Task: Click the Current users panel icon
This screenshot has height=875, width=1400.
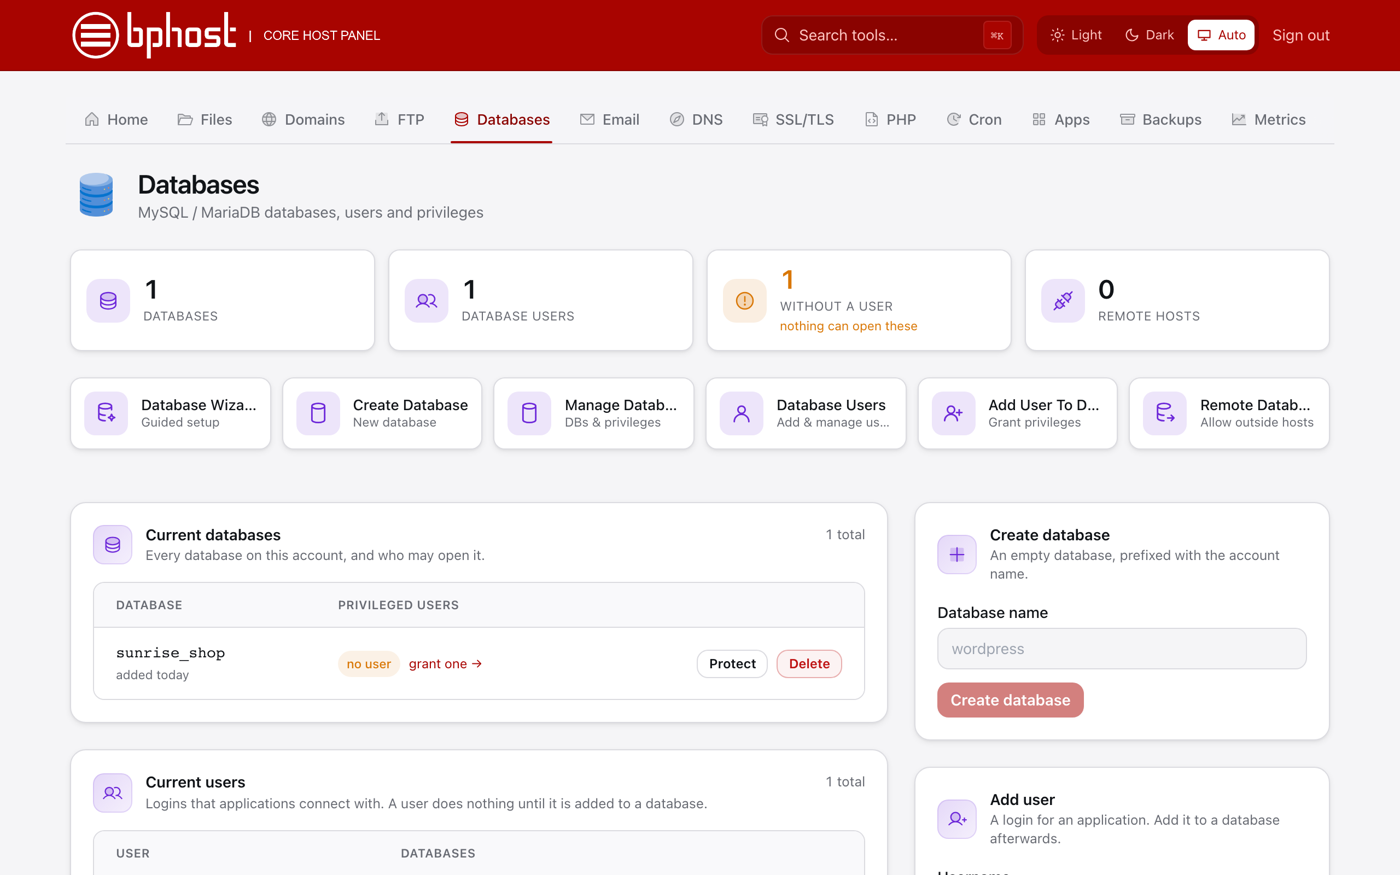Action: (113, 792)
